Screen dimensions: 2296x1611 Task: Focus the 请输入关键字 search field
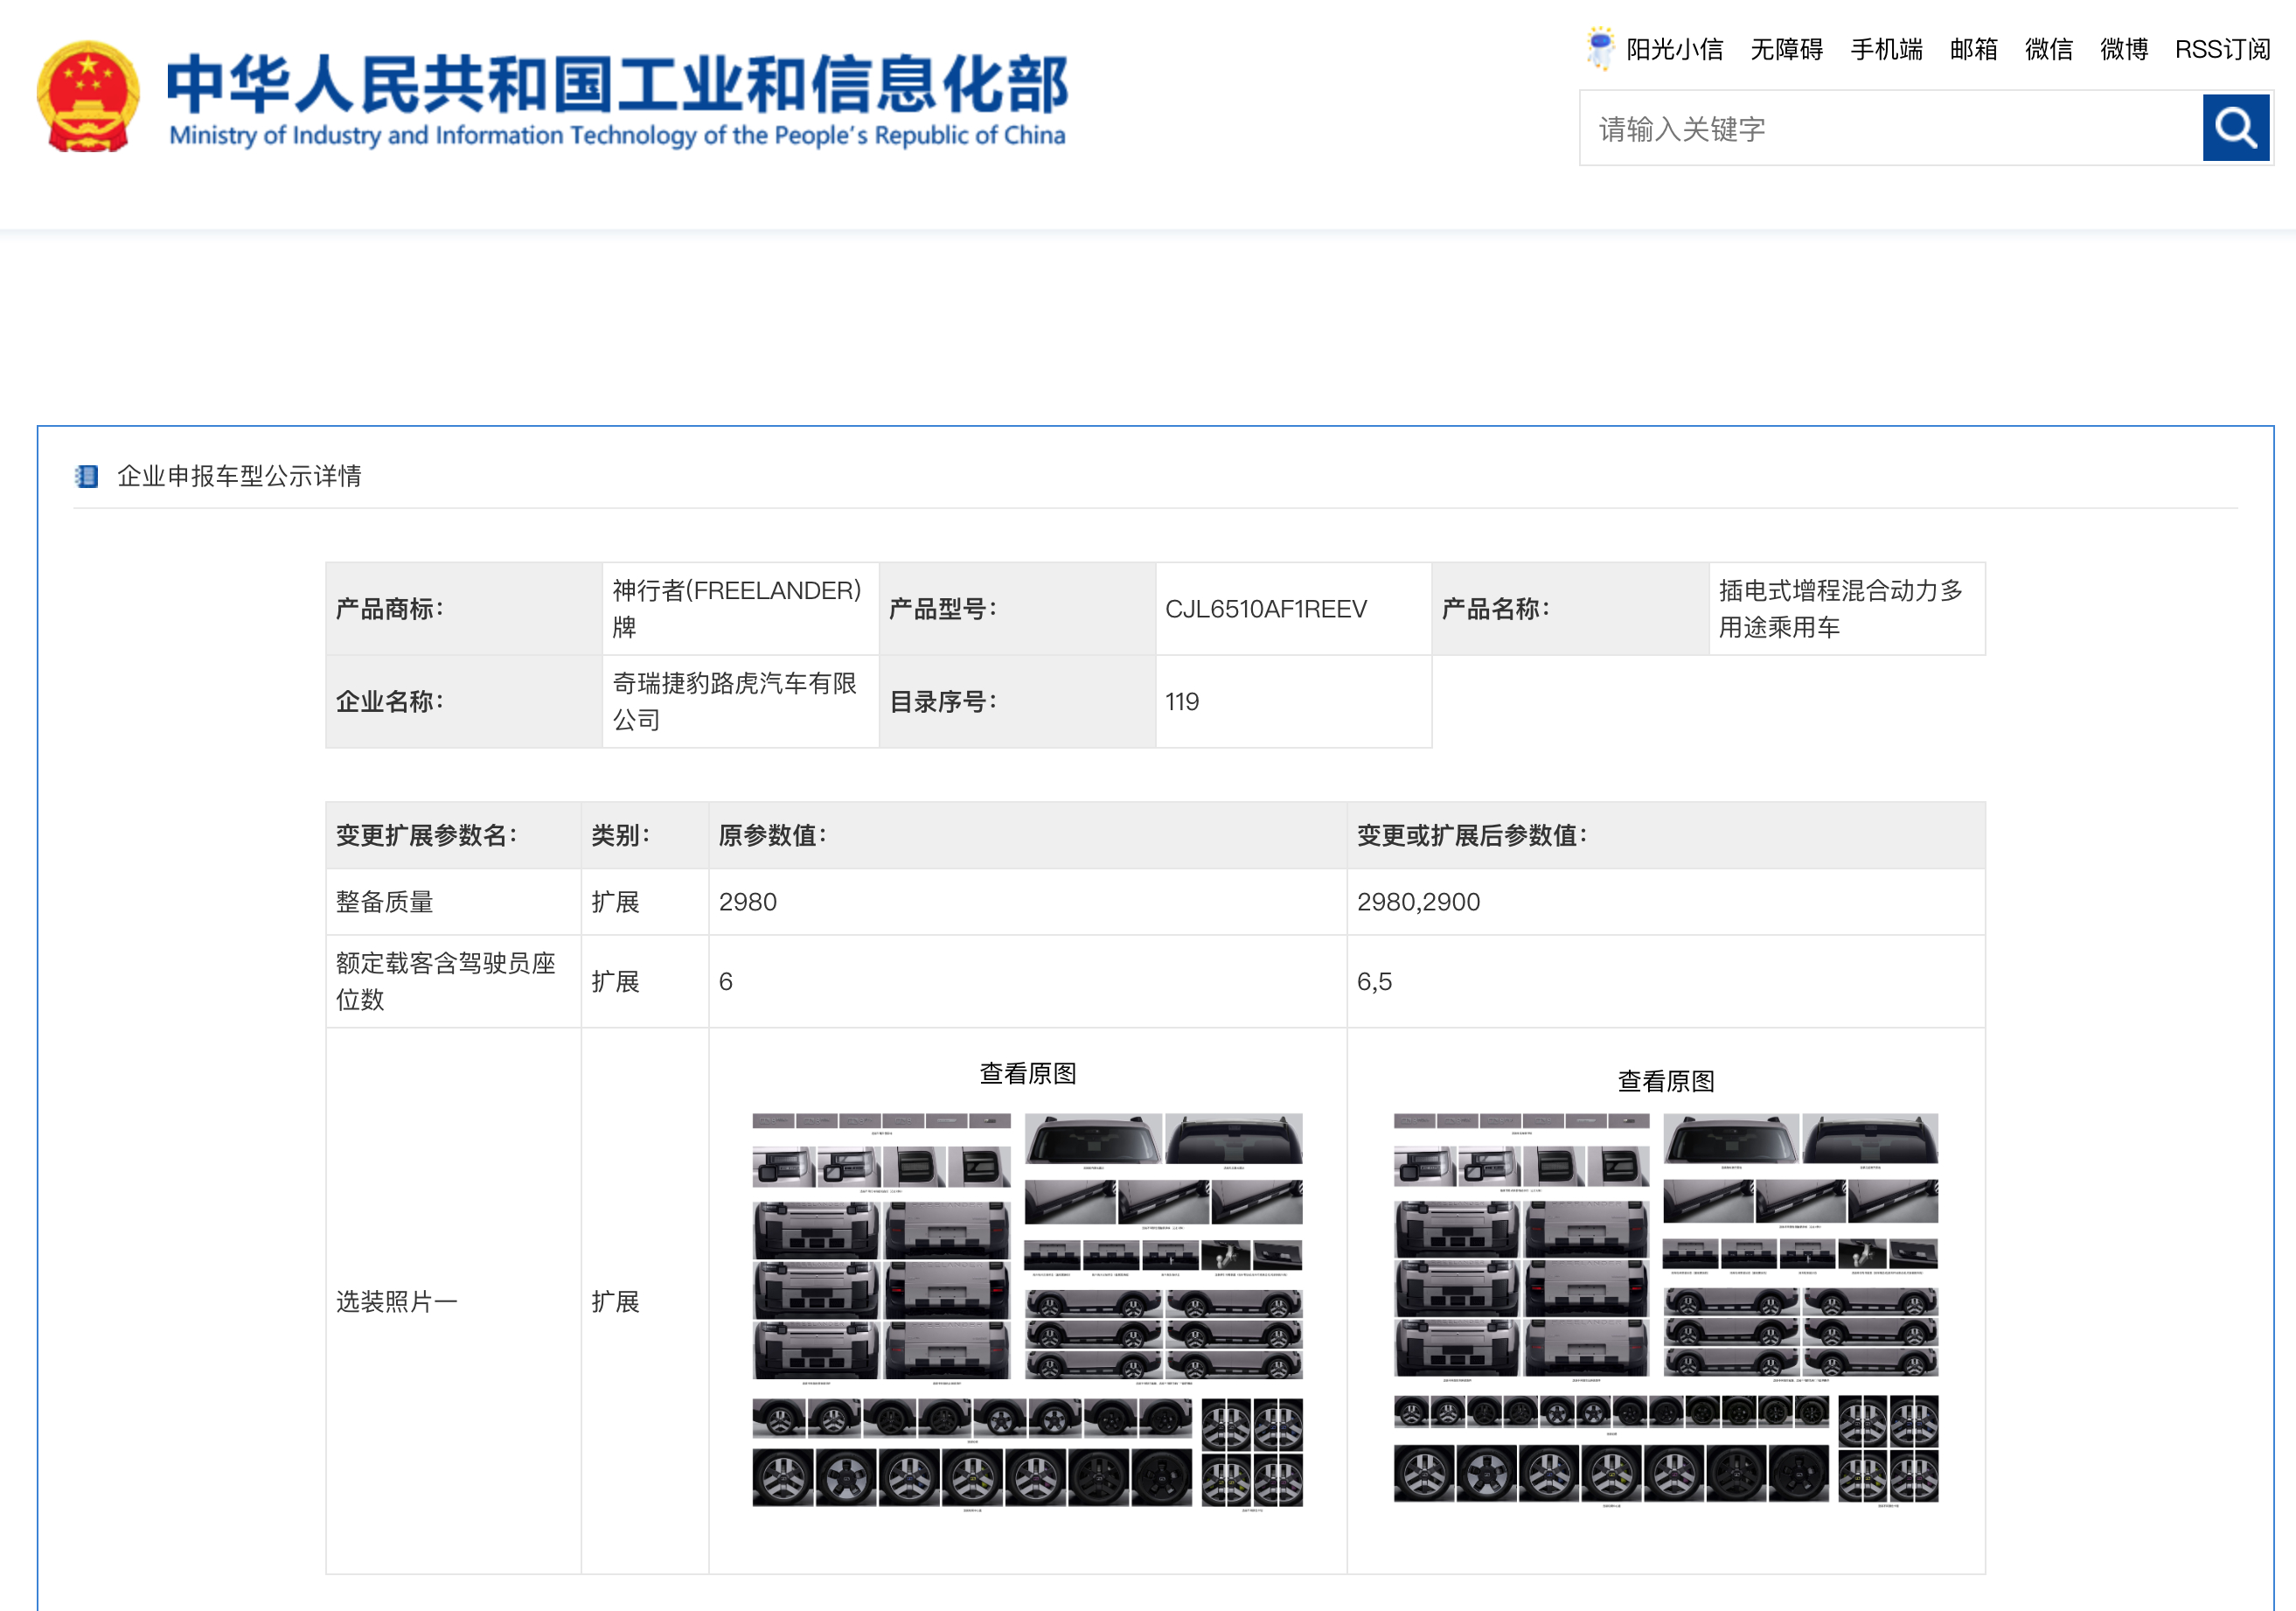(1891, 128)
